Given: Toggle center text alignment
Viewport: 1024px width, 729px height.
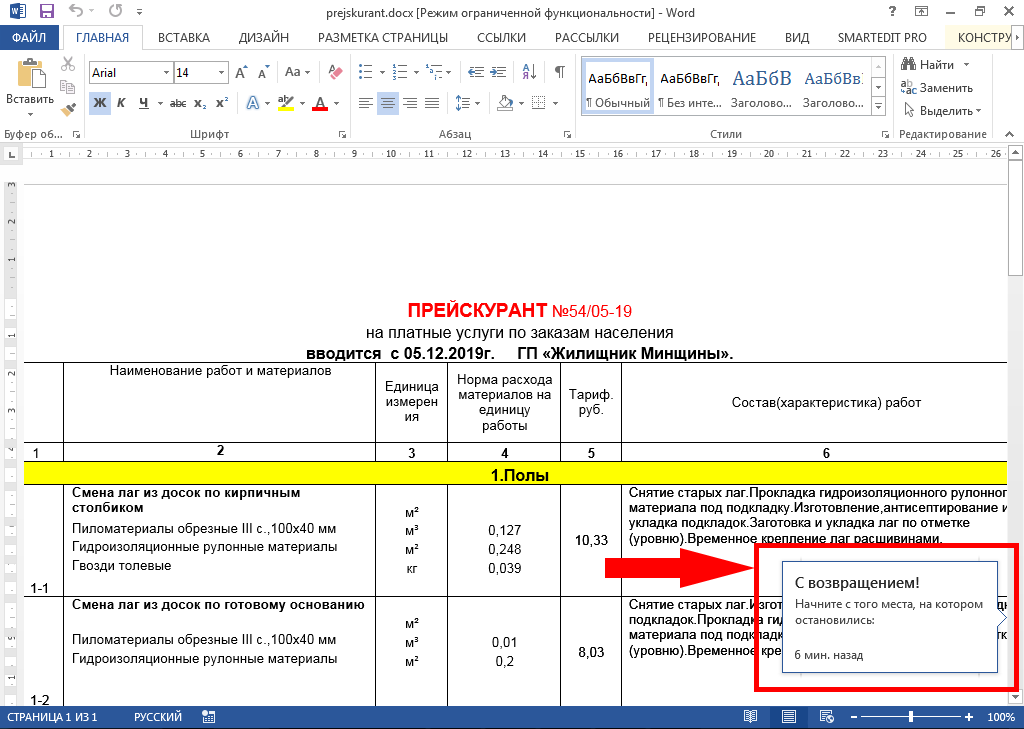Looking at the screenshot, I should click(x=388, y=103).
